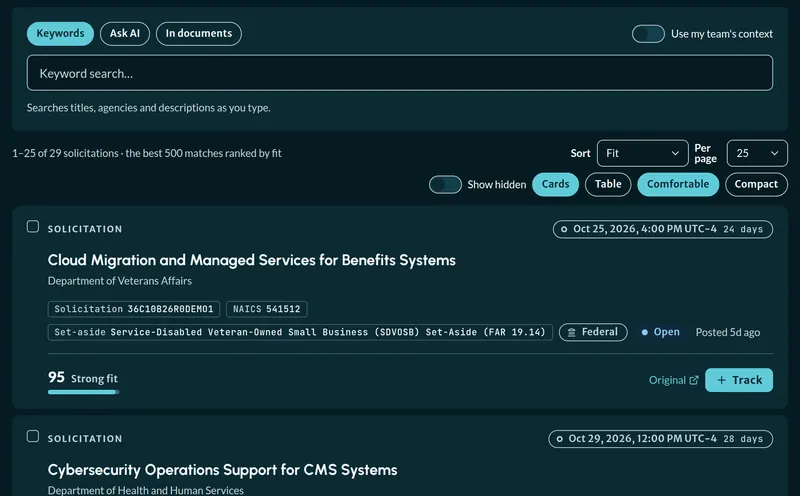Open Cloud Migration and Managed Services title
Viewport: 800px width, 496px height.
point(252,260)
